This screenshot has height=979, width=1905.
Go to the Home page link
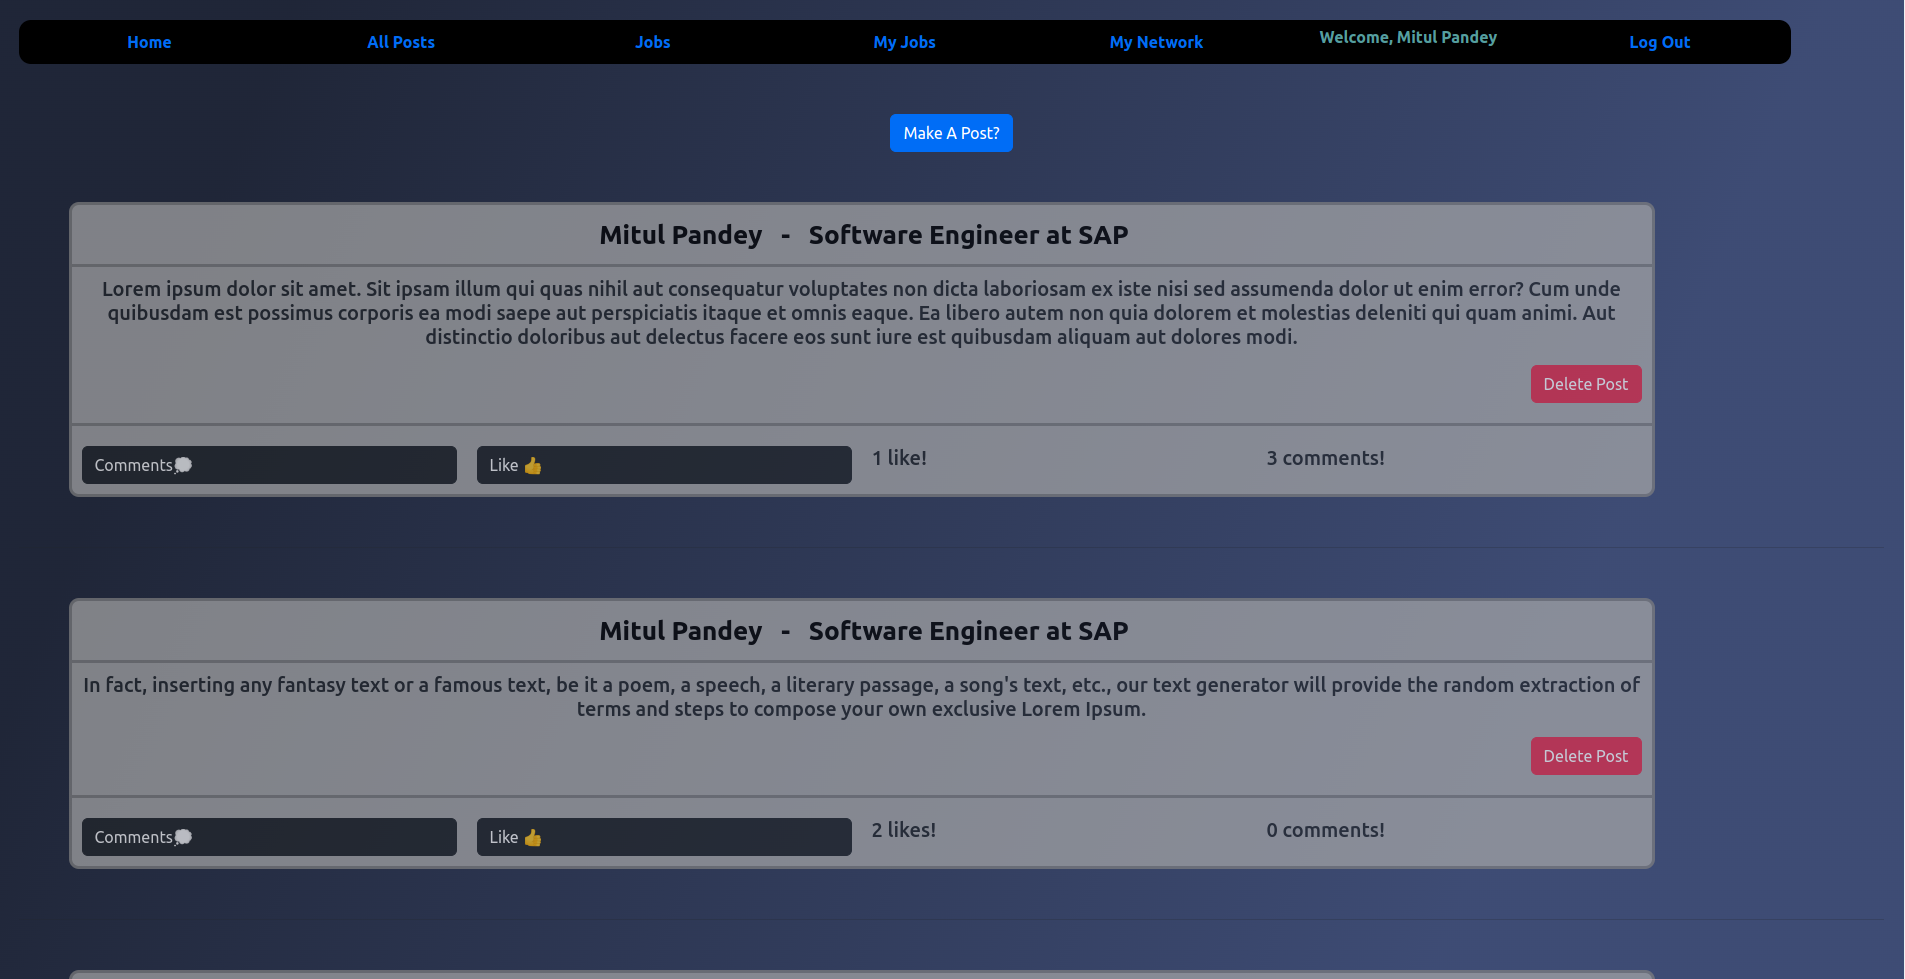[149, 42]
